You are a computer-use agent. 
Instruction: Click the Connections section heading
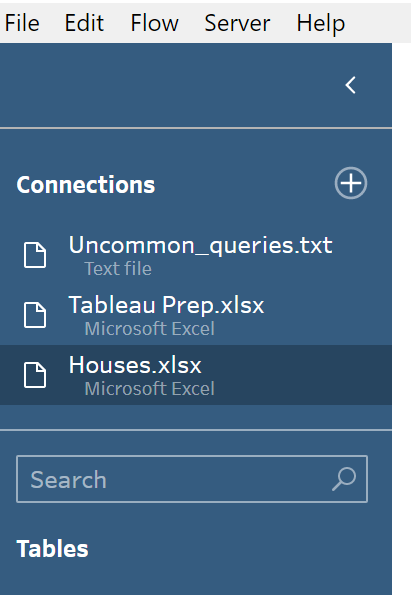click(86, 185)
